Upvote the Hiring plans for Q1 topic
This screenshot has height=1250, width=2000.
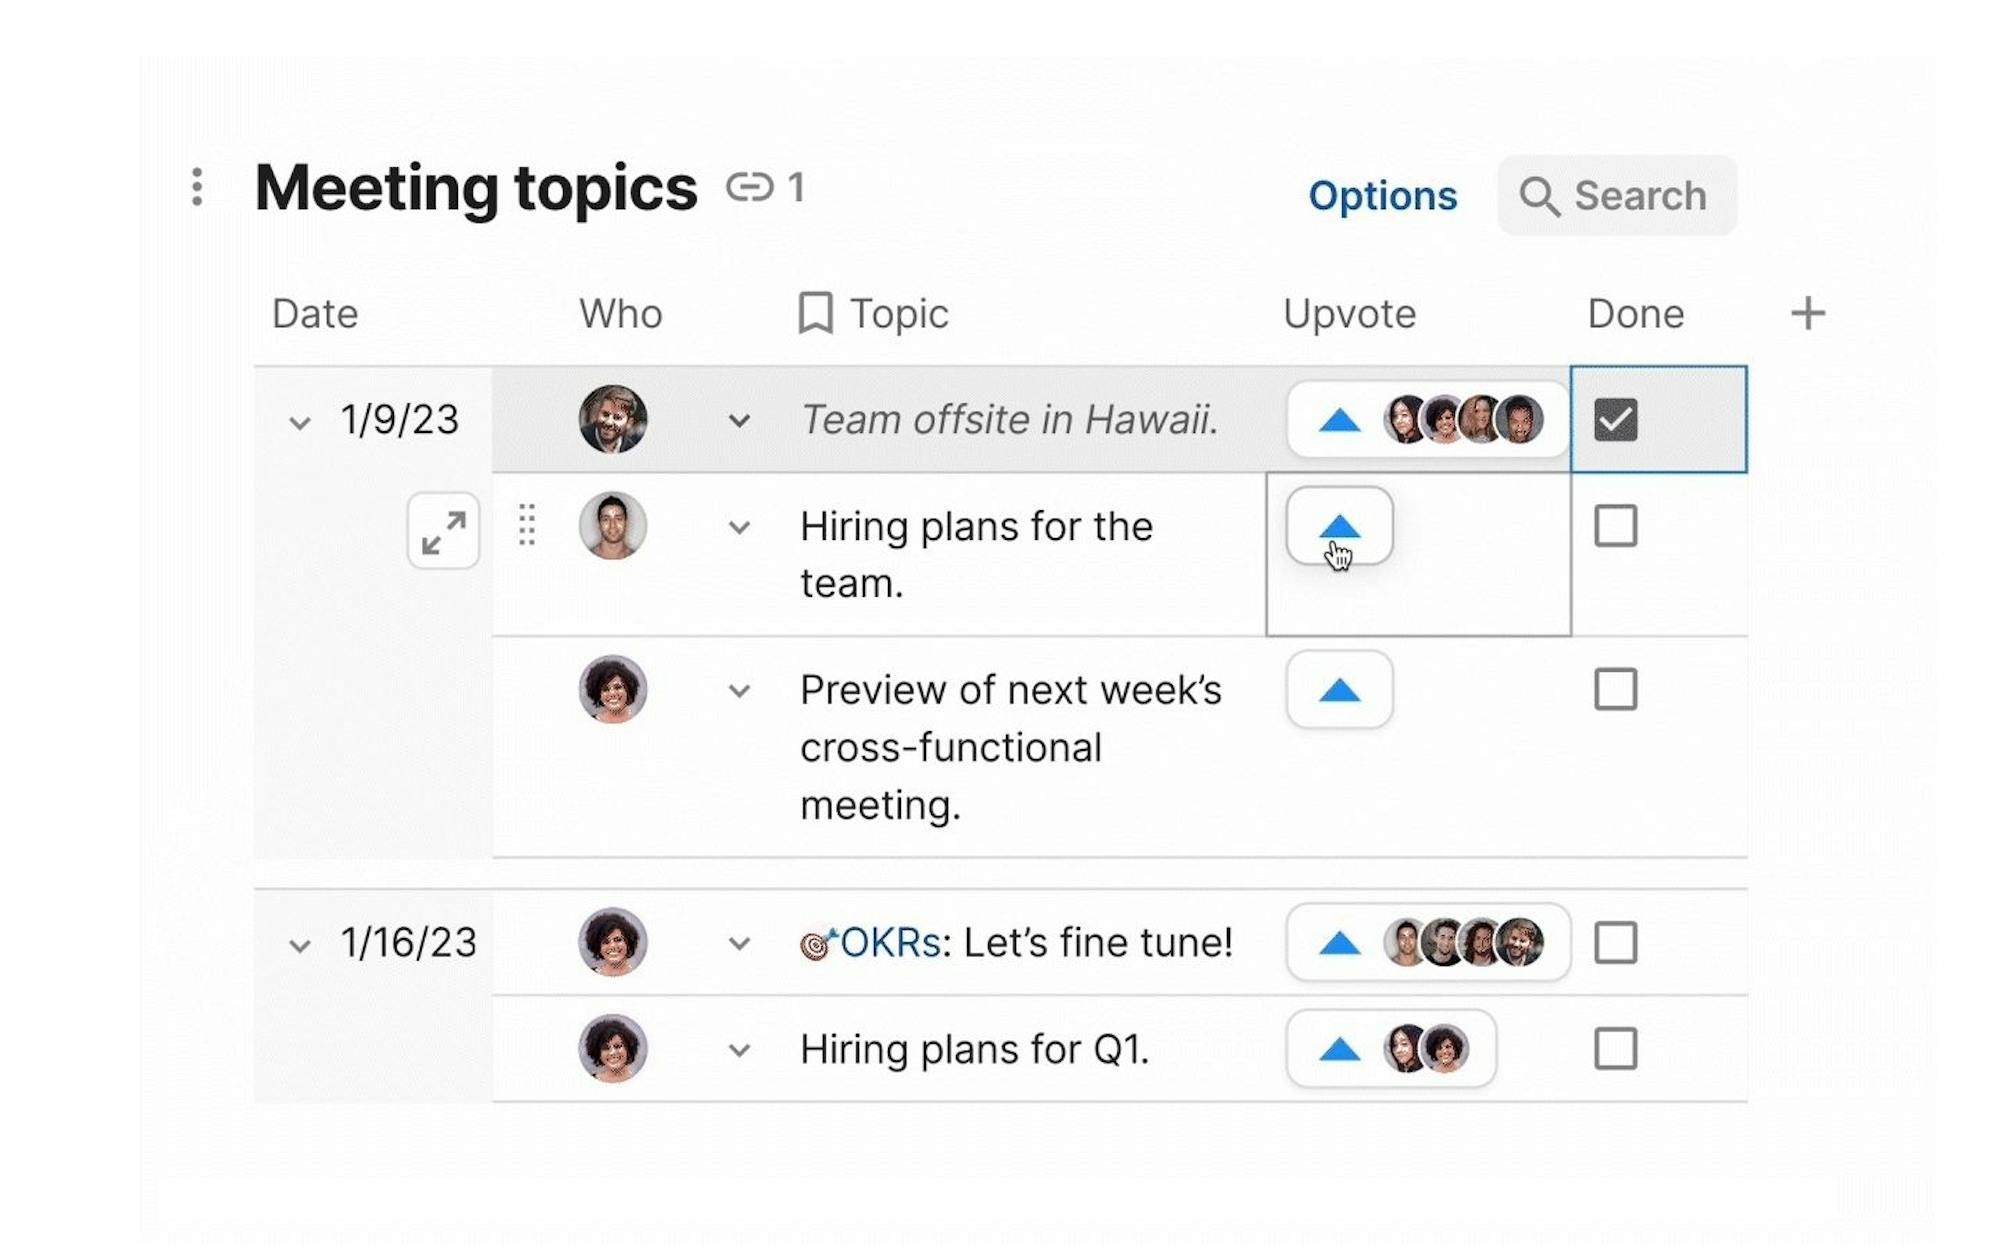click(x=1339, y=1049)
